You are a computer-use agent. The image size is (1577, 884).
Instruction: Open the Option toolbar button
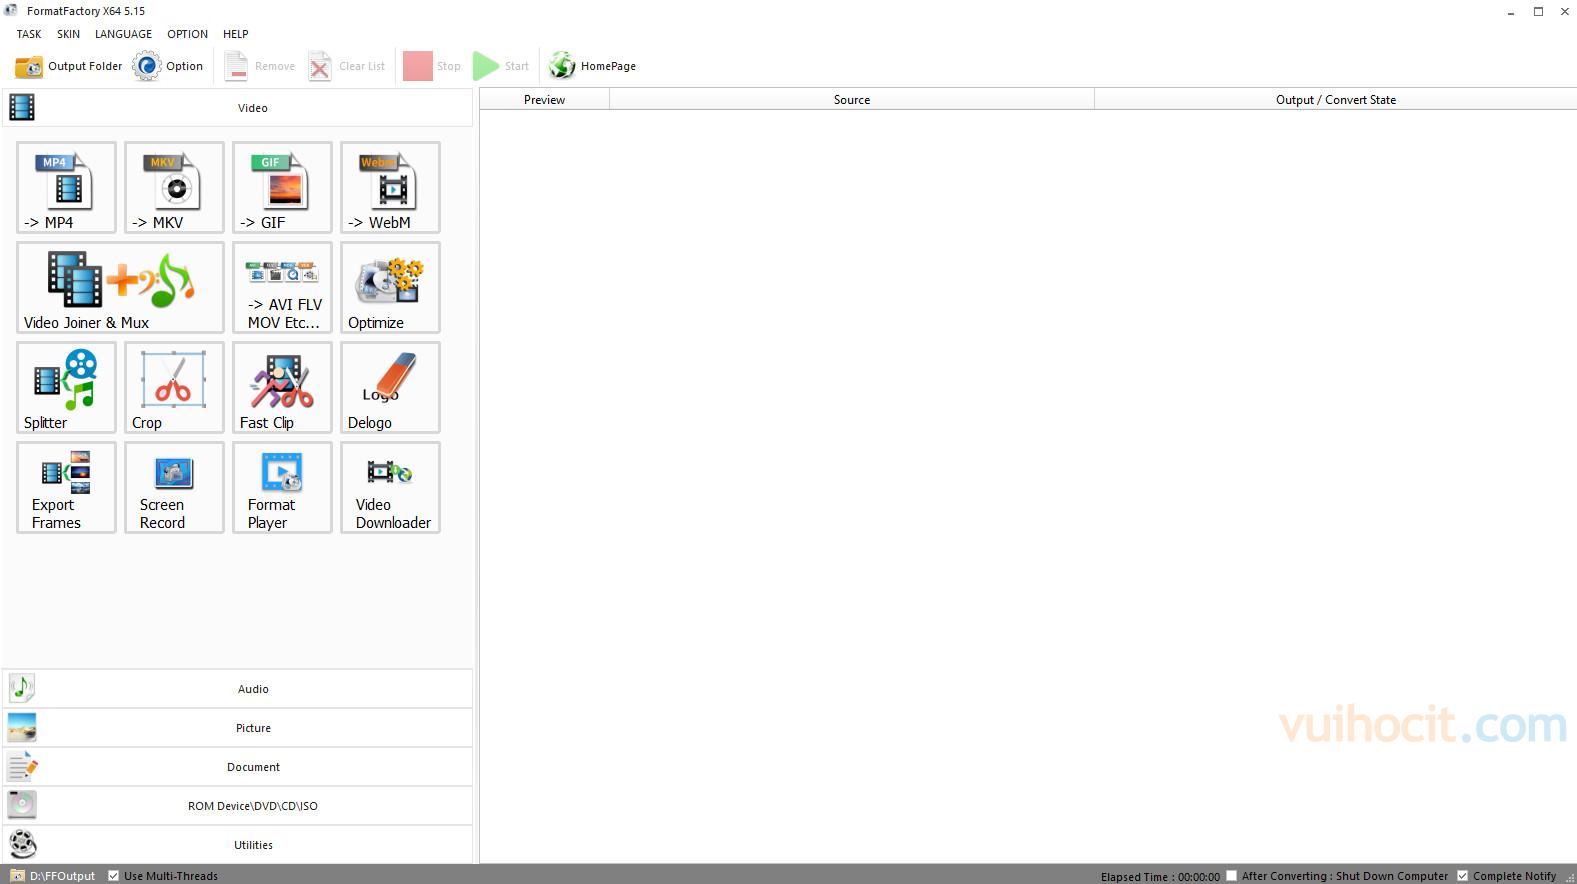(168, 66)
